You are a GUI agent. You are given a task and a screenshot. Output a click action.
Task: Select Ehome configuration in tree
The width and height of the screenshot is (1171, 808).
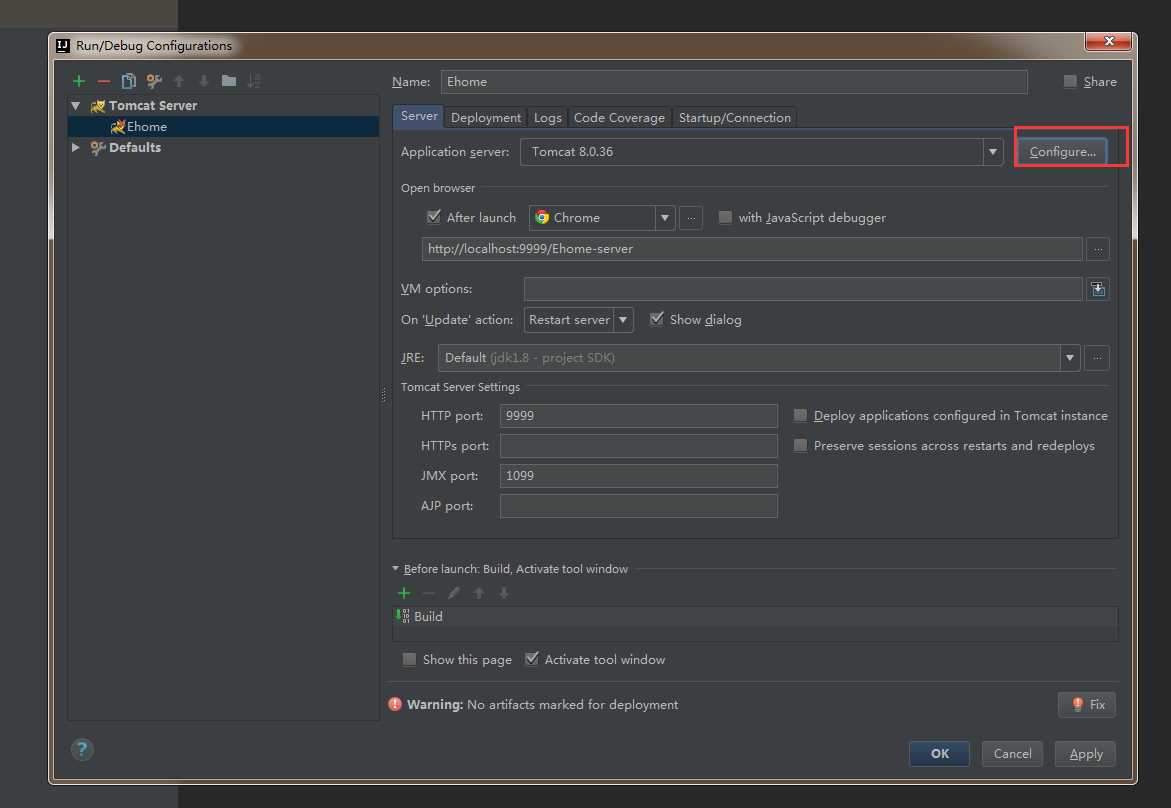pos(223,127)
